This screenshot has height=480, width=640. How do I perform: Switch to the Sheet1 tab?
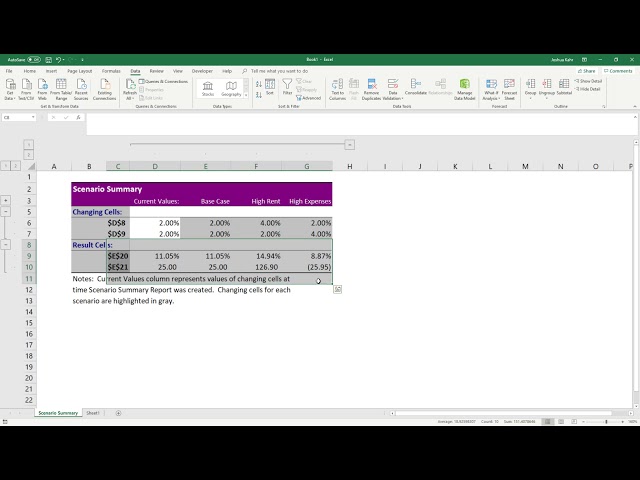pos(93,413)
